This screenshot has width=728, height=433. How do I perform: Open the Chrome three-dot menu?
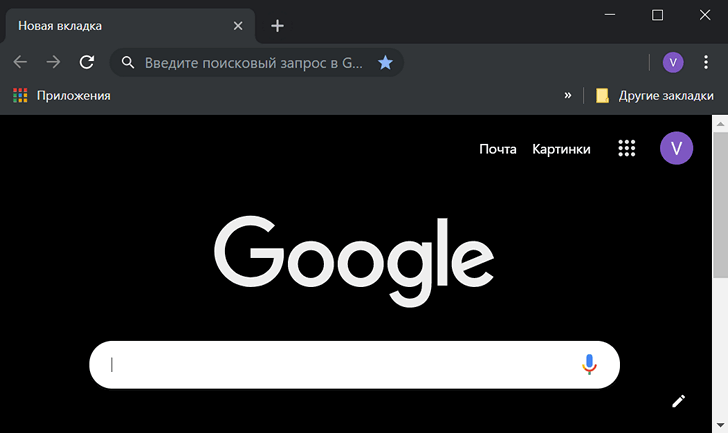[706, 62]
